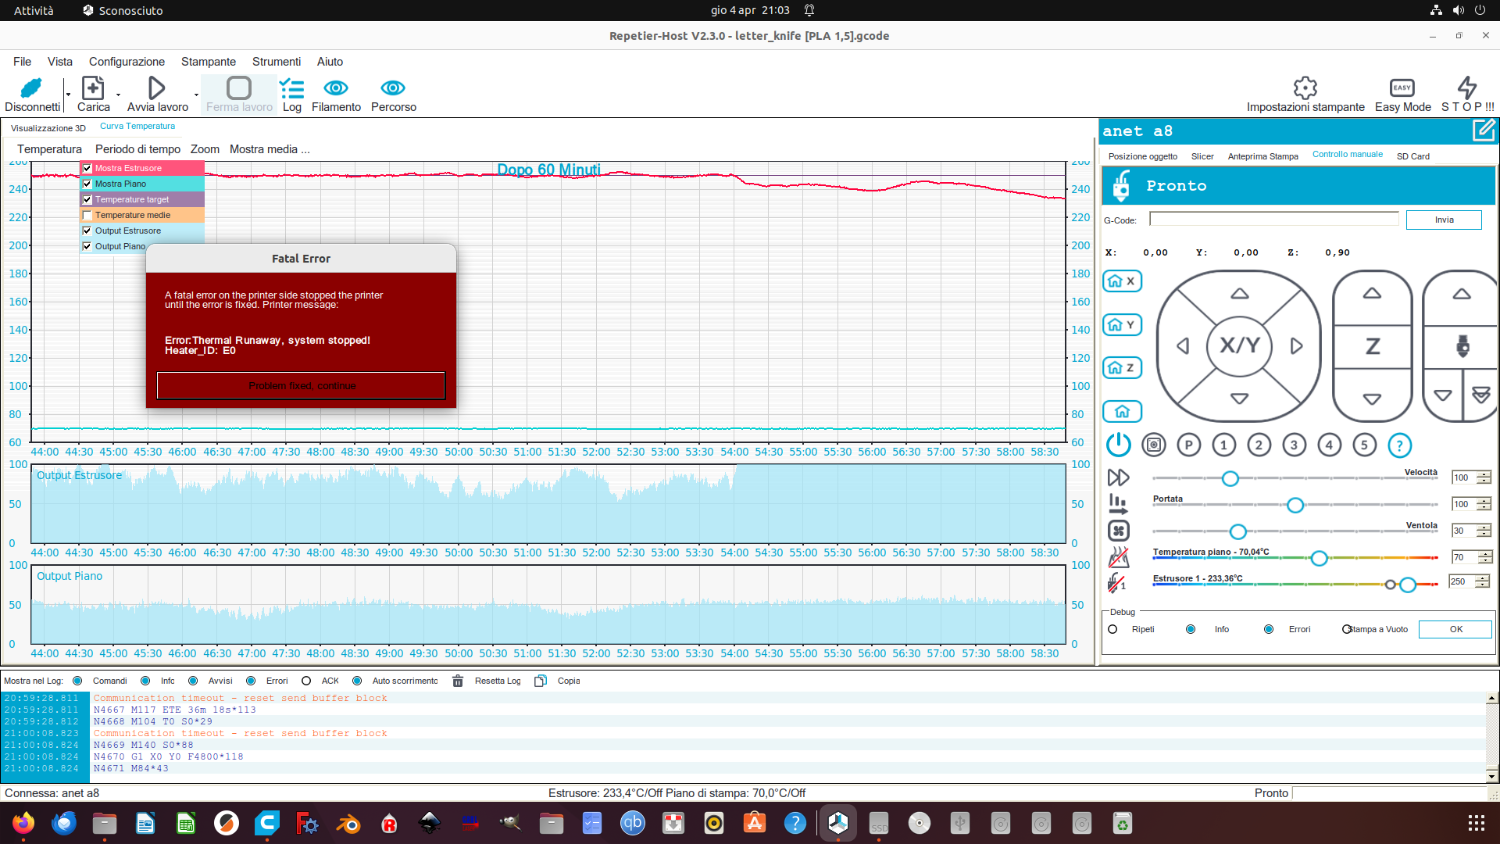Click Problem fixed, continue in error dialog
1500x844 pixels.
301,386
